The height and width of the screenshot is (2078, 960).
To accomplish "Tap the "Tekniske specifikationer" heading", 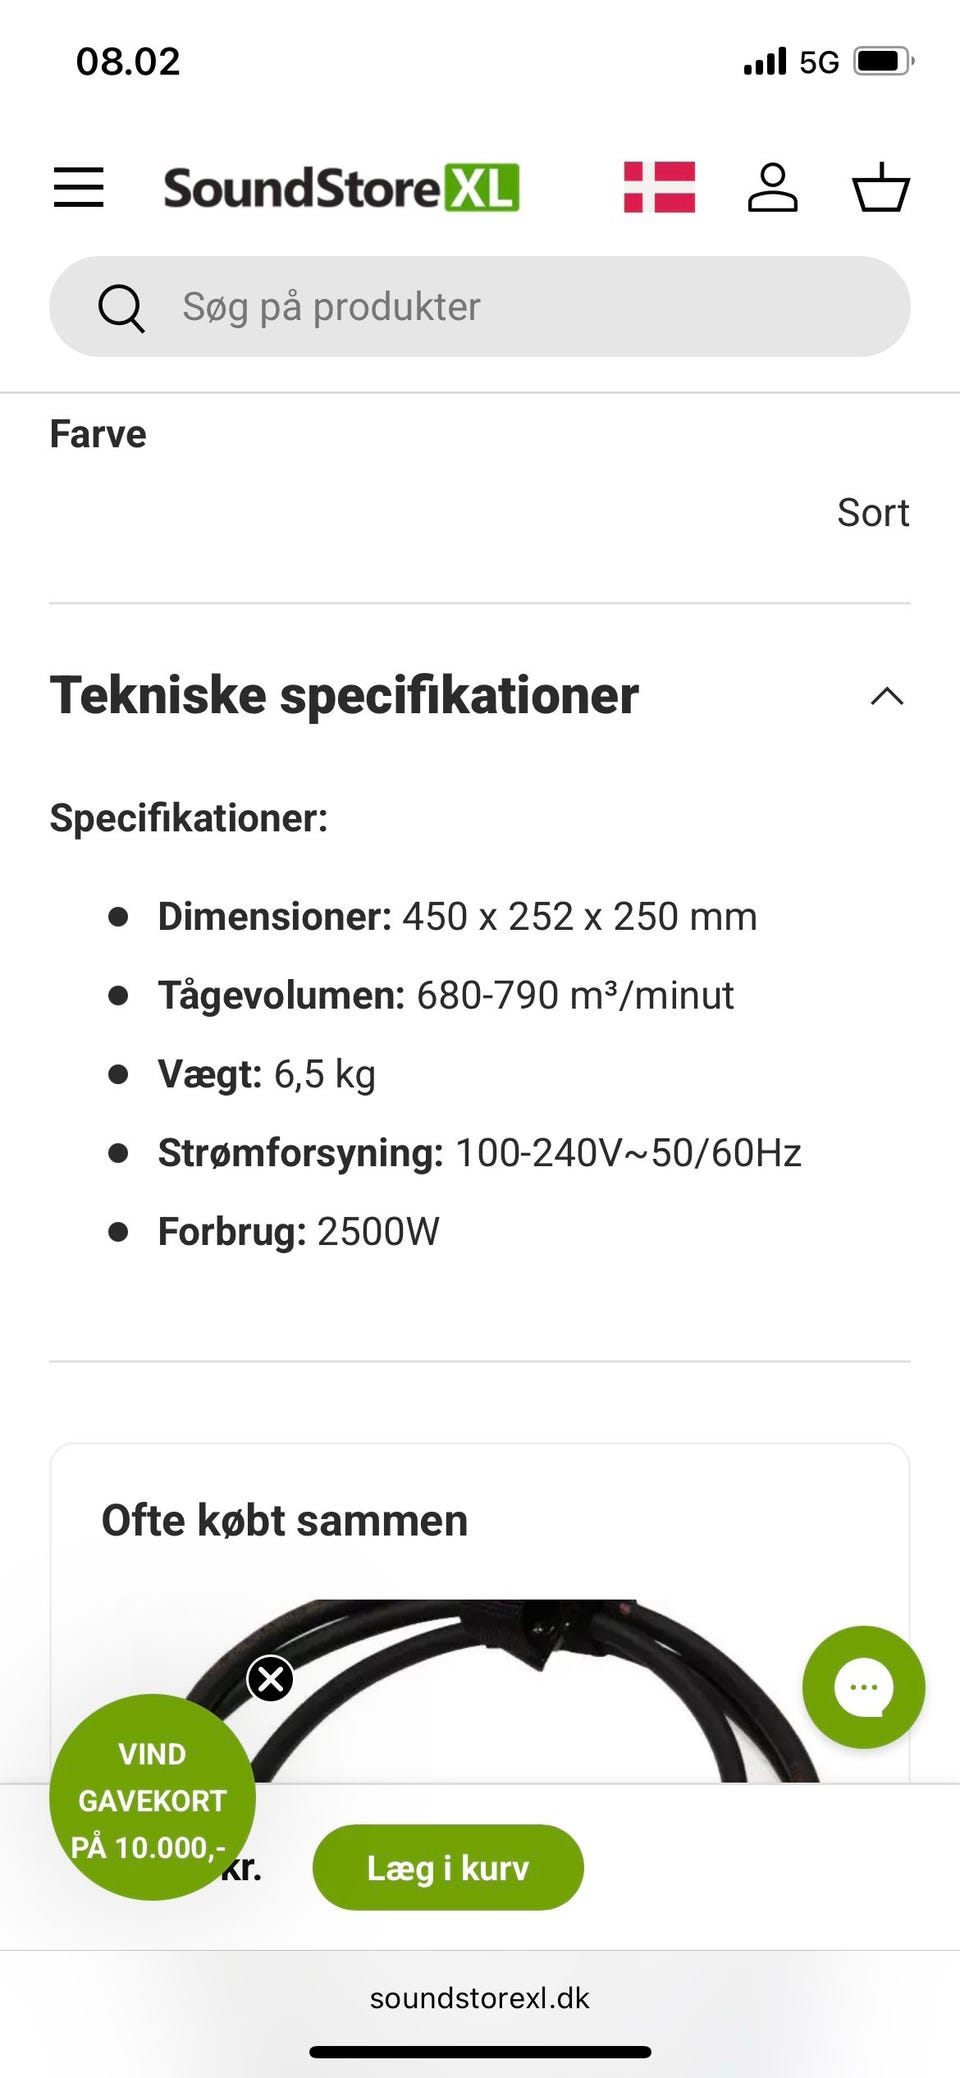I will tap(345, 696).
